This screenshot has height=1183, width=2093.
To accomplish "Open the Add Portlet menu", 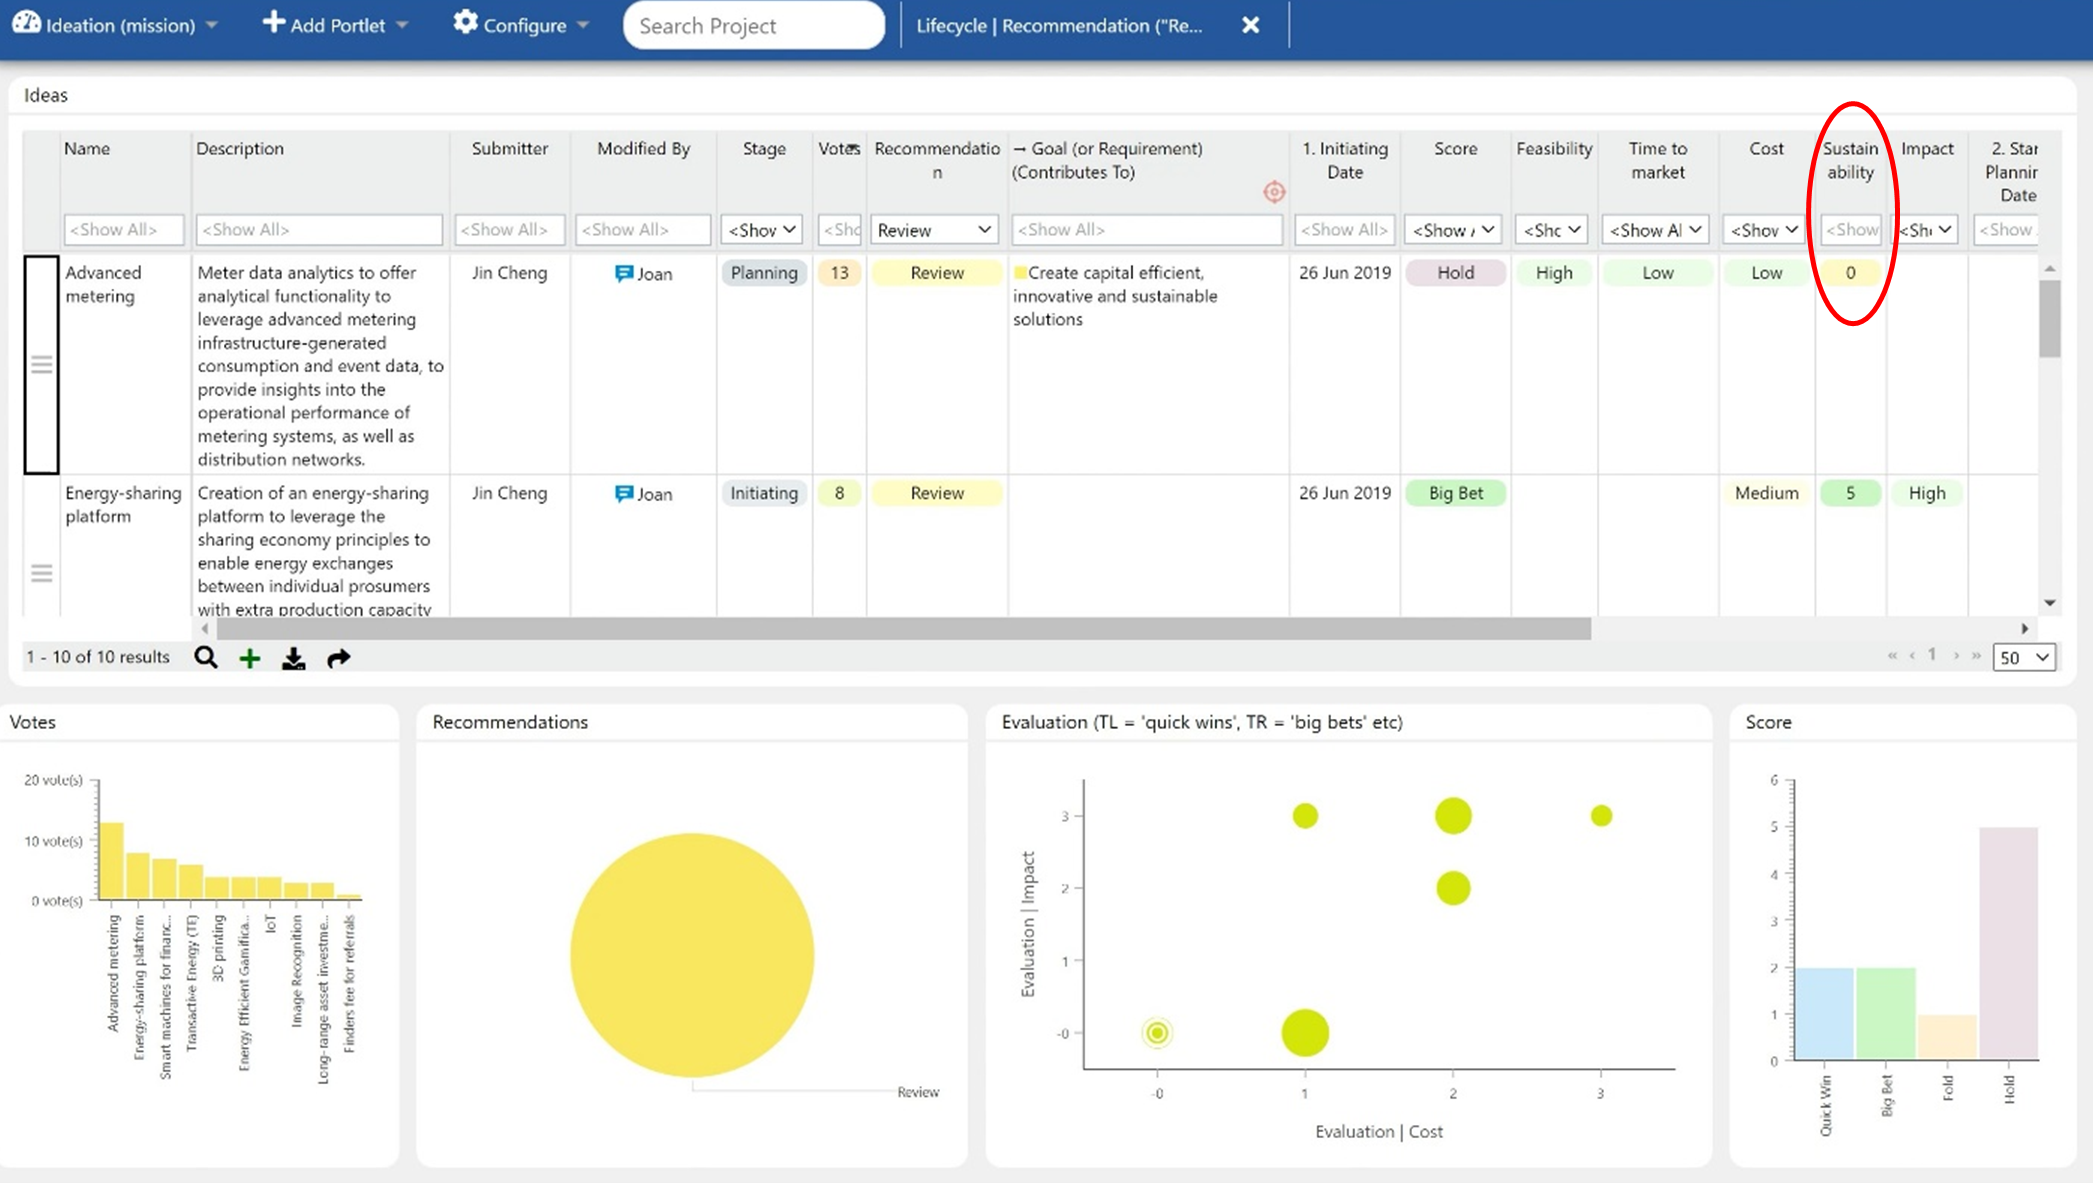I will (335, 25).
